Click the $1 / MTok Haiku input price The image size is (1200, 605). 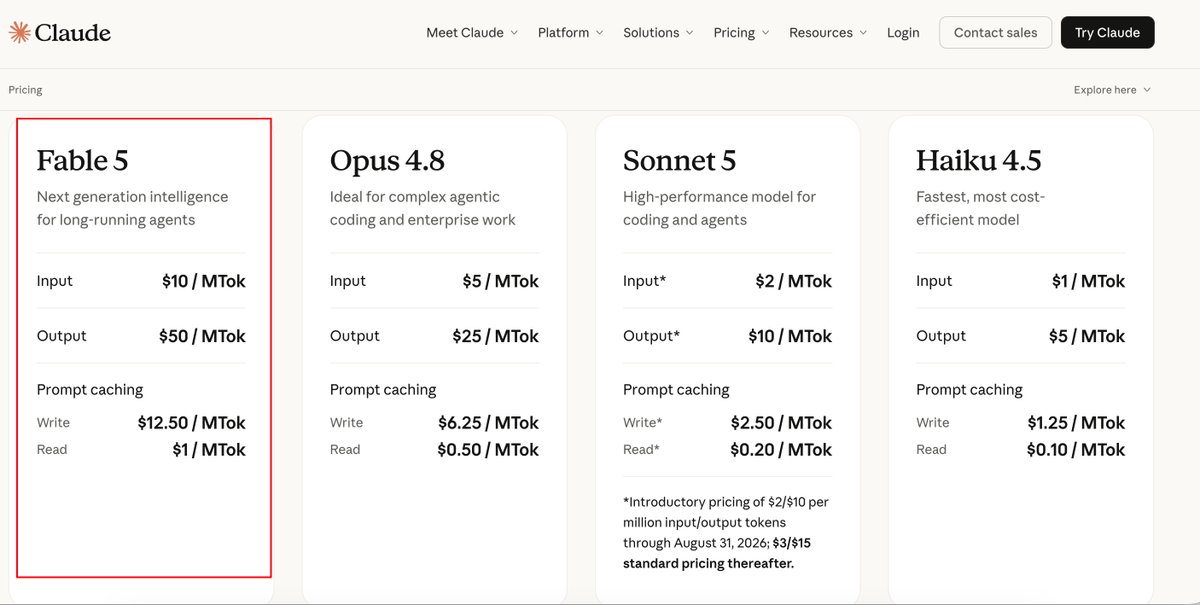pos(1088,281)
